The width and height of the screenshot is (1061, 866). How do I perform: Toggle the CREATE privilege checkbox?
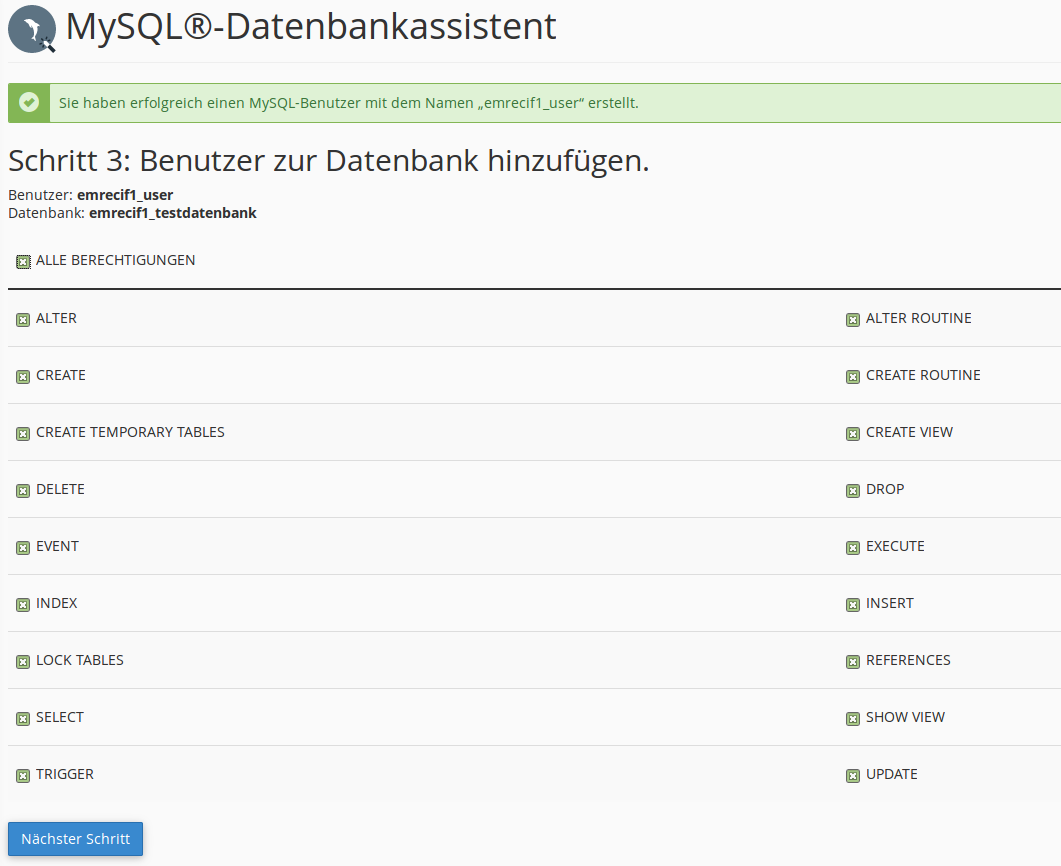pyautogui.click(x=23, y=376)
